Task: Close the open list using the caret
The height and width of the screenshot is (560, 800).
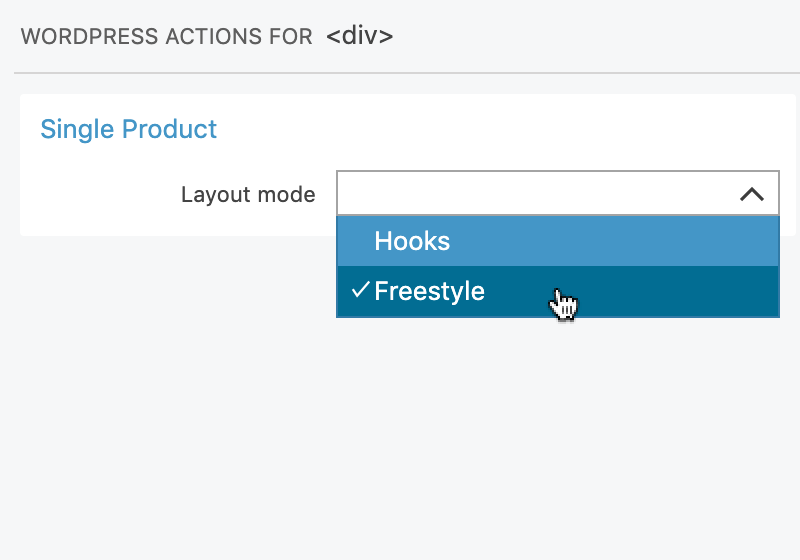Action: (752, 194)
